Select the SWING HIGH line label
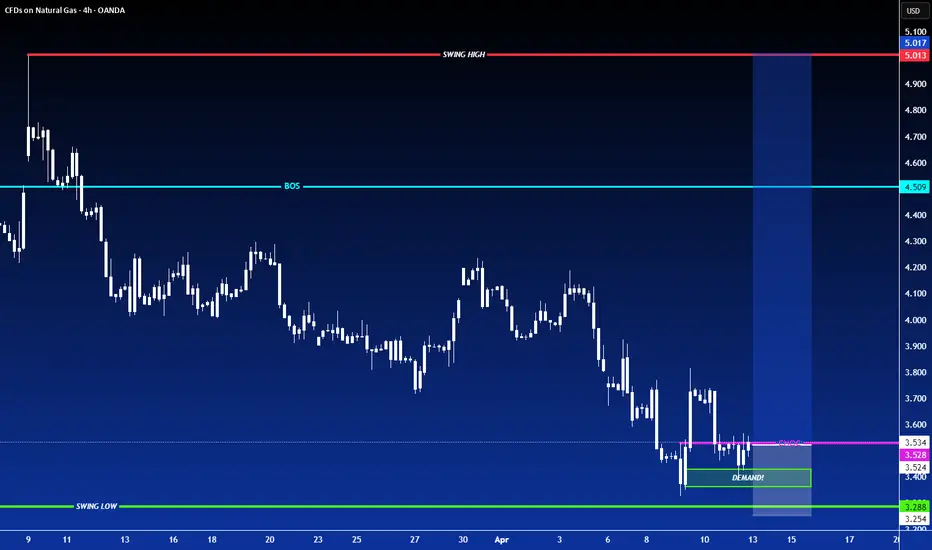932x550 pixels. point(464,54)
